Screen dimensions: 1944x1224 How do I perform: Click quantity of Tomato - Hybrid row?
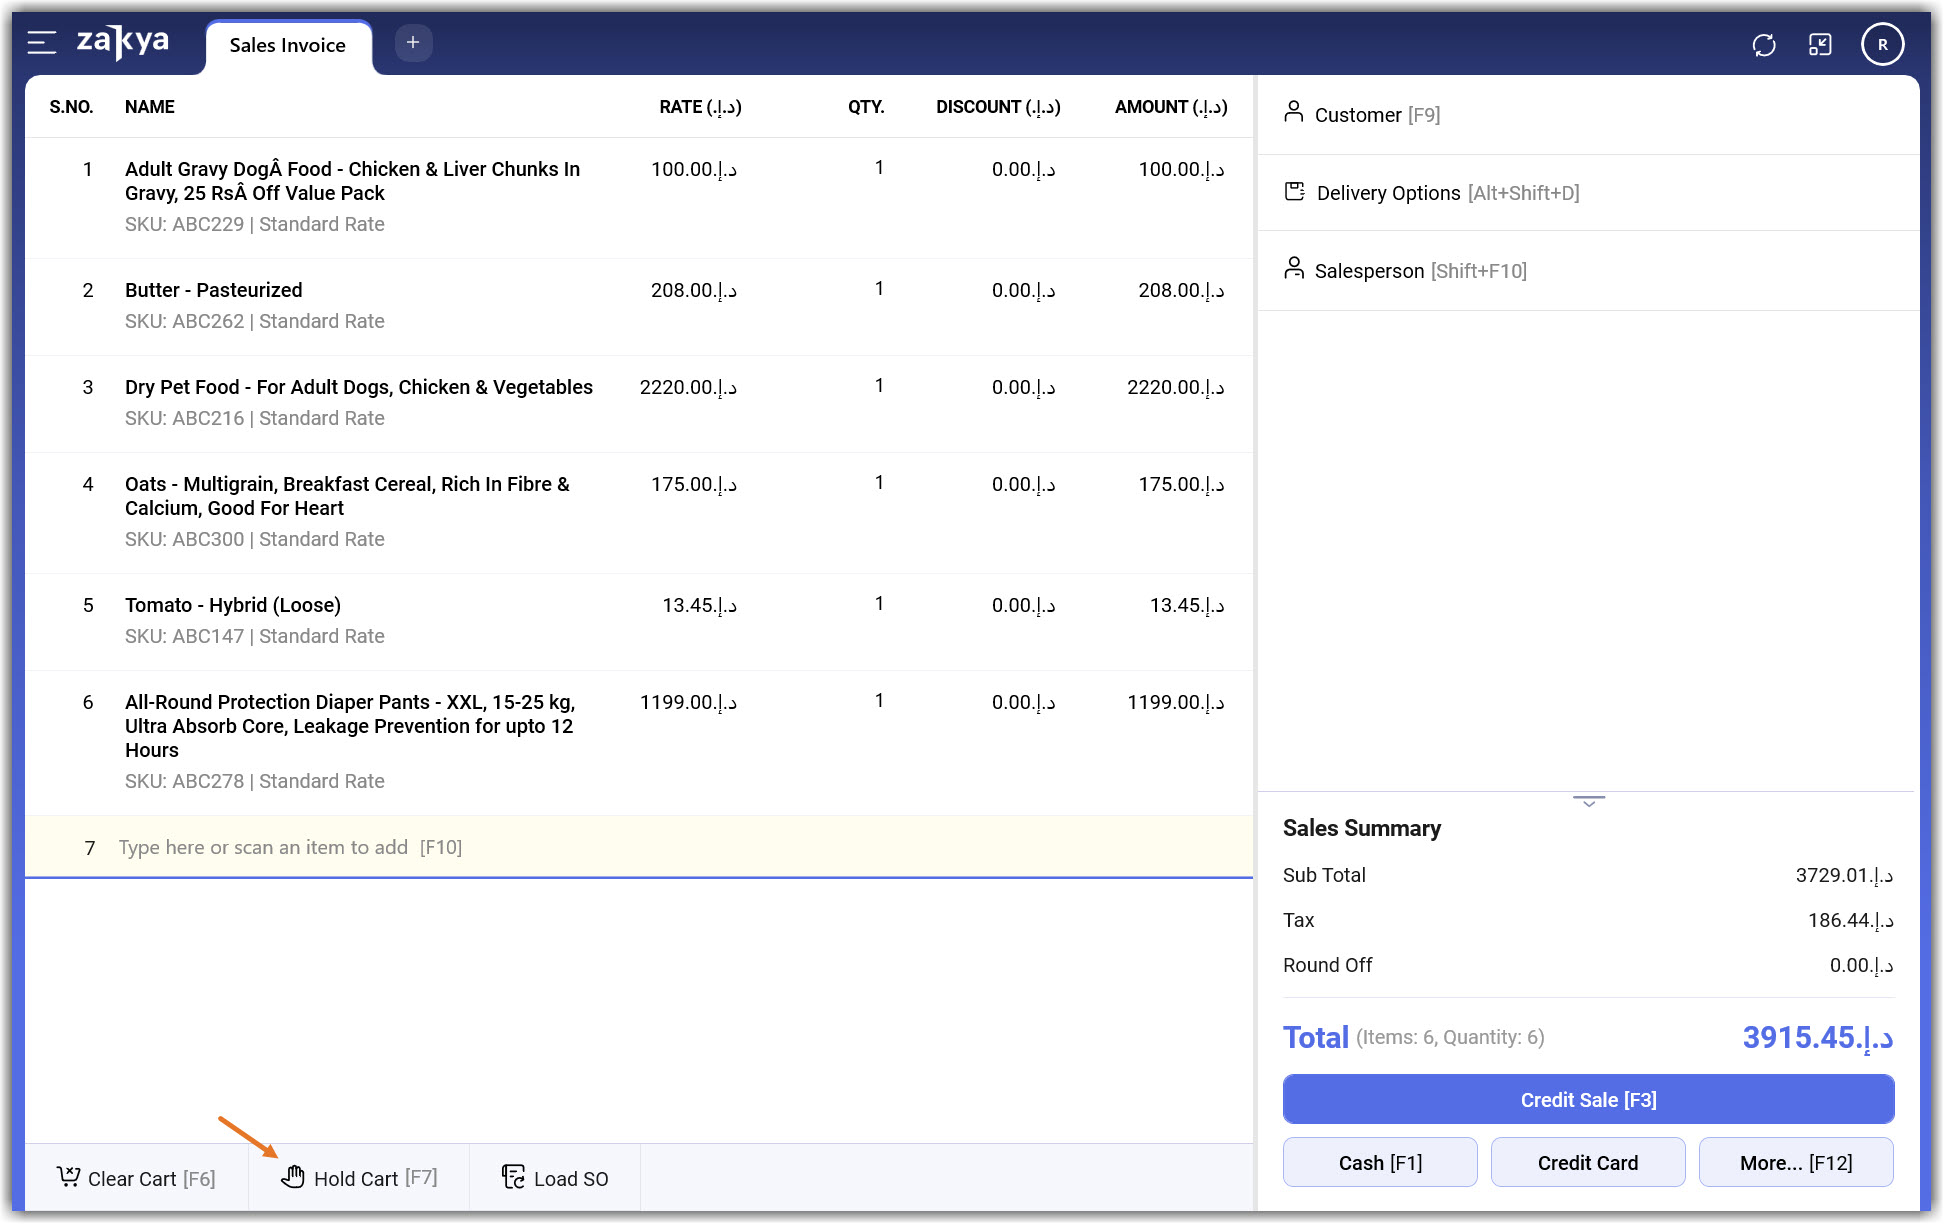(878, 604)
